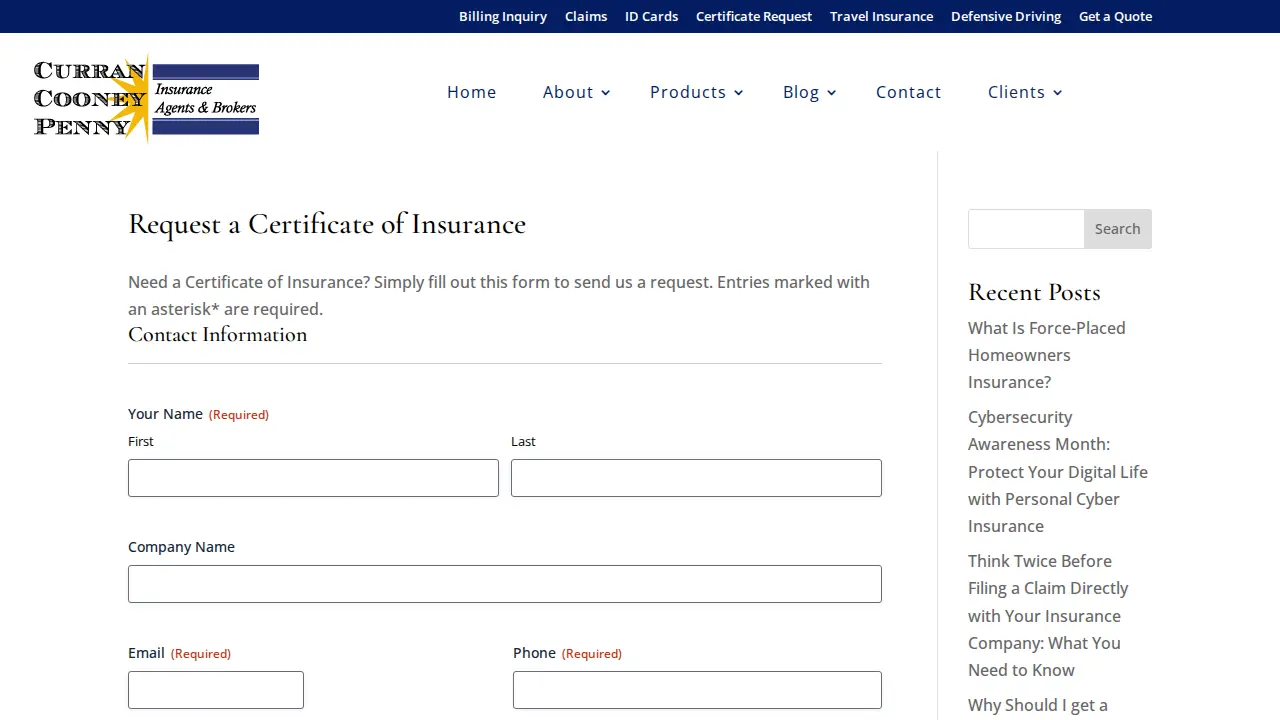Open the Claims link
This screenshot has height=720, width=1280.
586,16
